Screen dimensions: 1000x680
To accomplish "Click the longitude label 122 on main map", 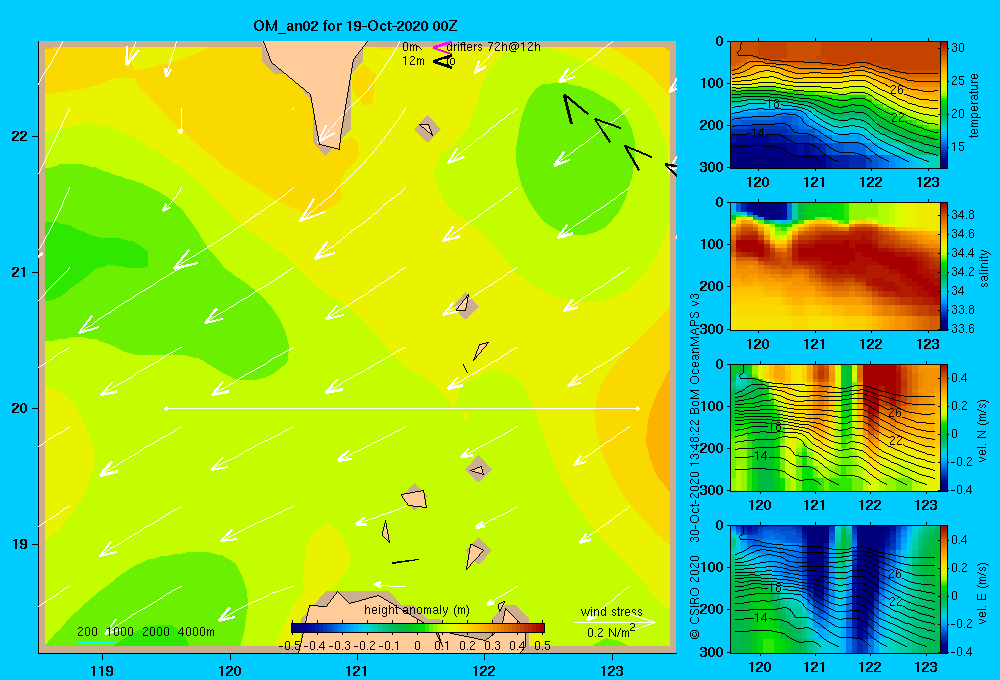I will pos(484,670).
